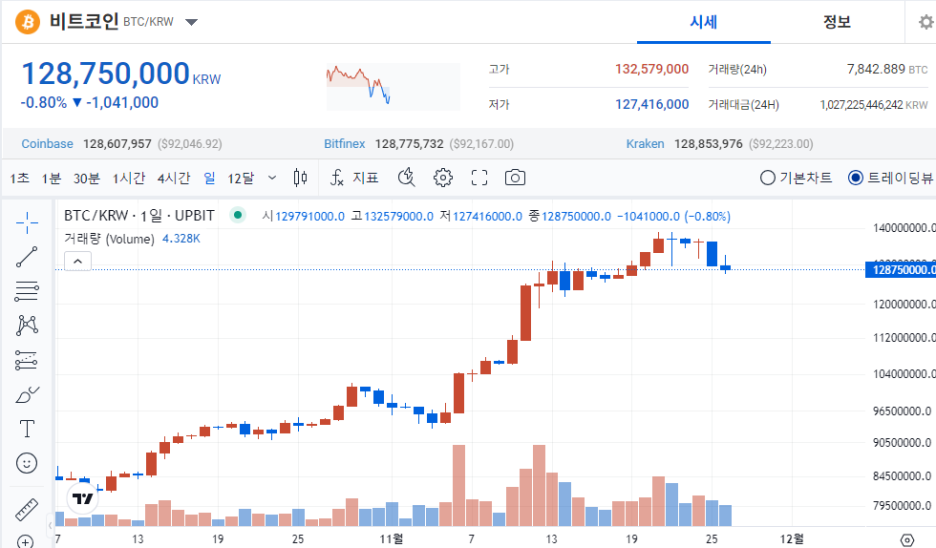Screen dimensions: 936x548
Task: Select the 1분 interval
Action: (x=51, y=178)
